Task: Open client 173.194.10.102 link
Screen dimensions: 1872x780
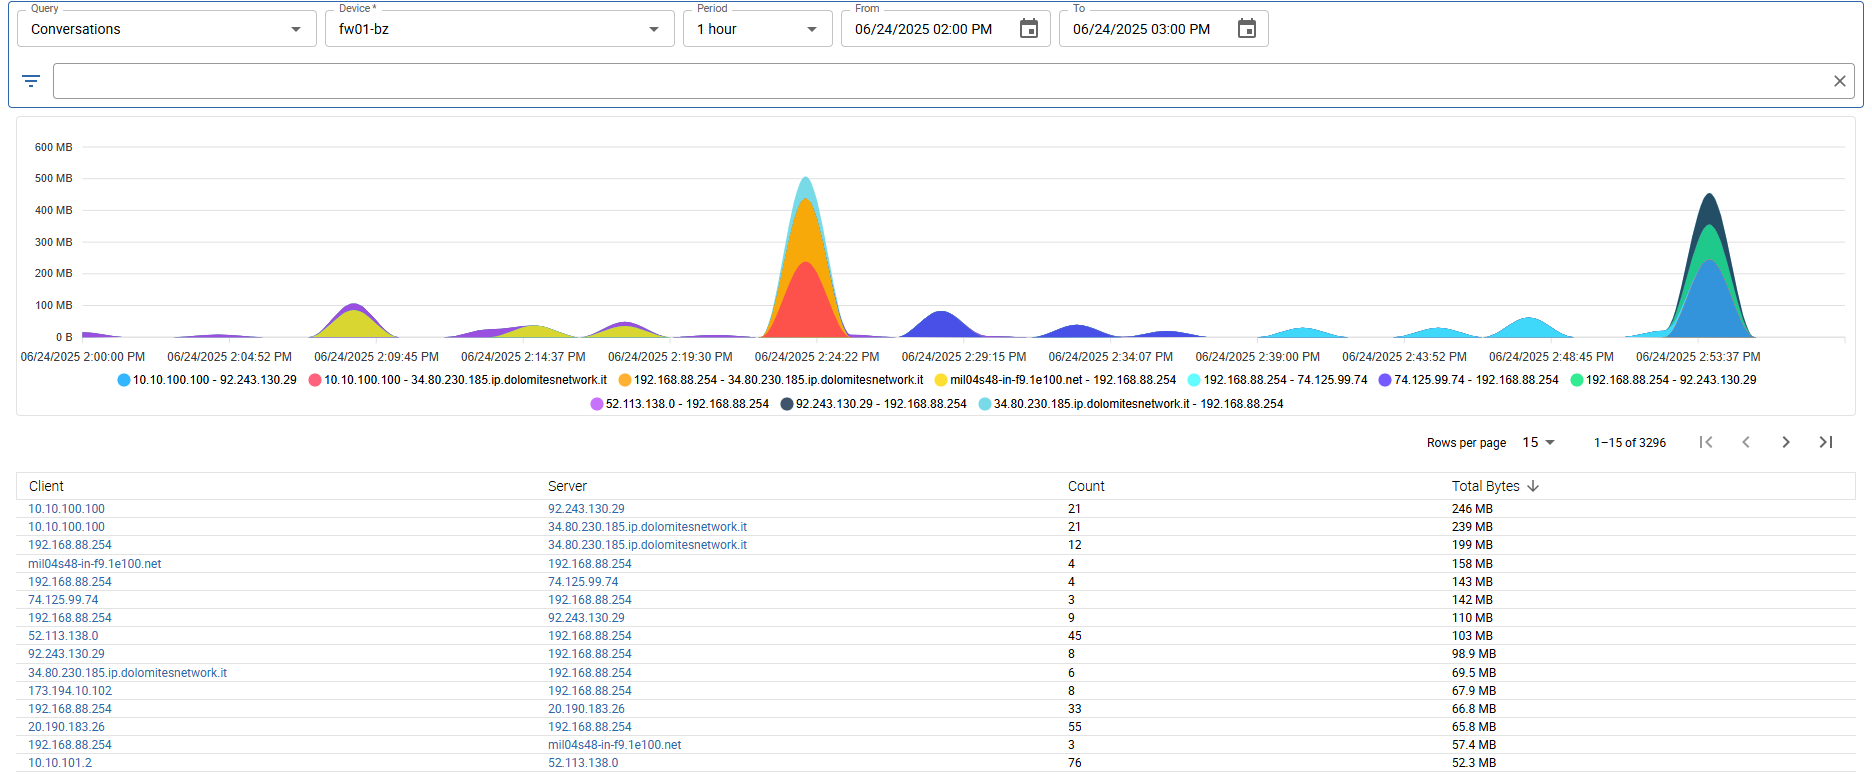Action: [x=70, y=691]
